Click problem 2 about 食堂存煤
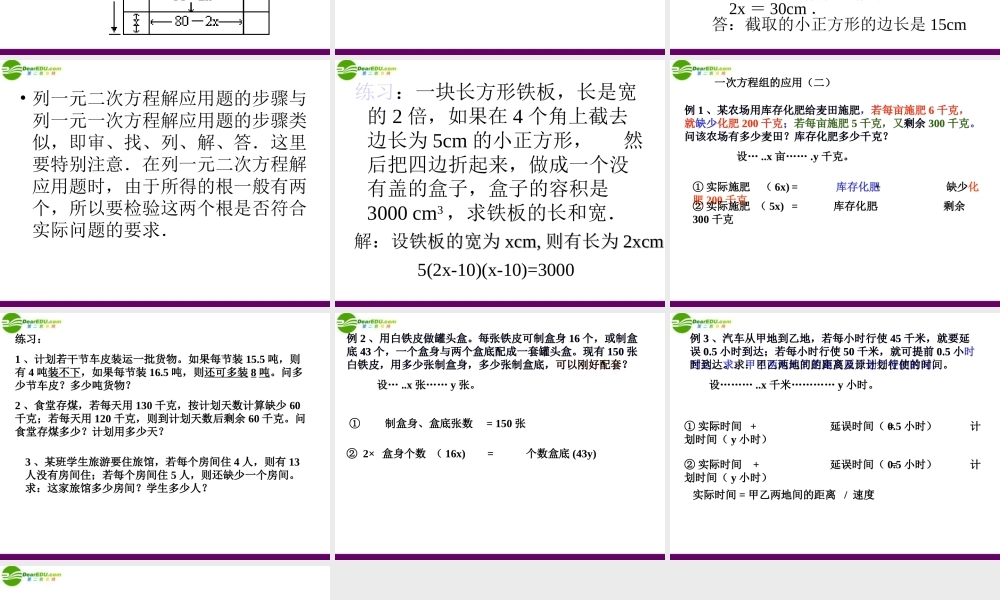This screenshot has height=600, width=1000. [x=160, y=418]
